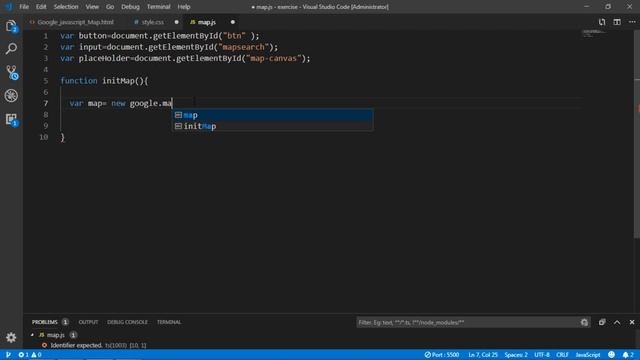Change language mode via JavaScript status item
The height and width of the screenshot is (360, 640).
click(588, 355)
